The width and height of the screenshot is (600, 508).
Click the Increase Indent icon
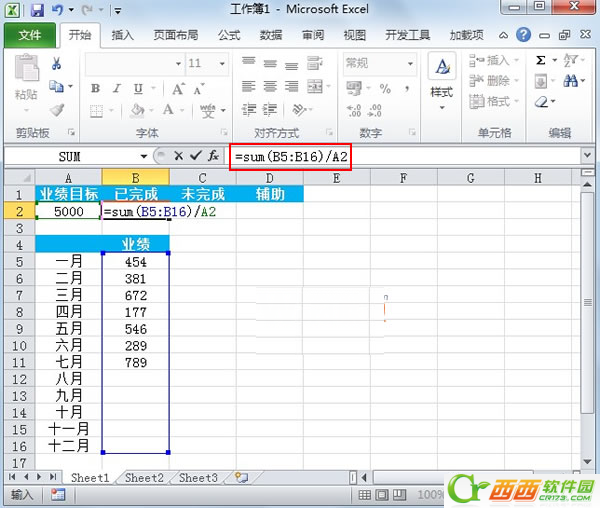click(270, 110)
